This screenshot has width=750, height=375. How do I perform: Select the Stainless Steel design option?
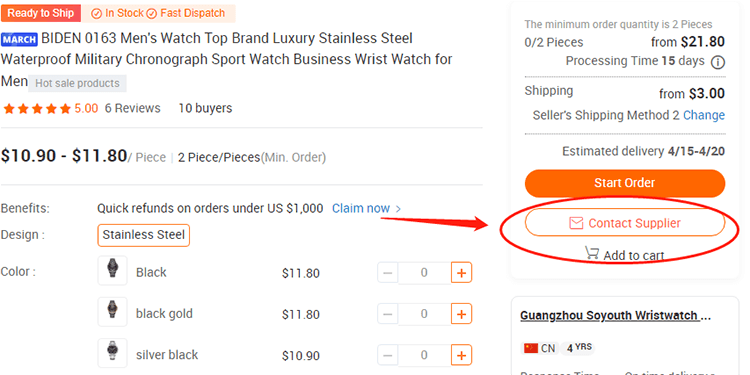pos(143,235)
